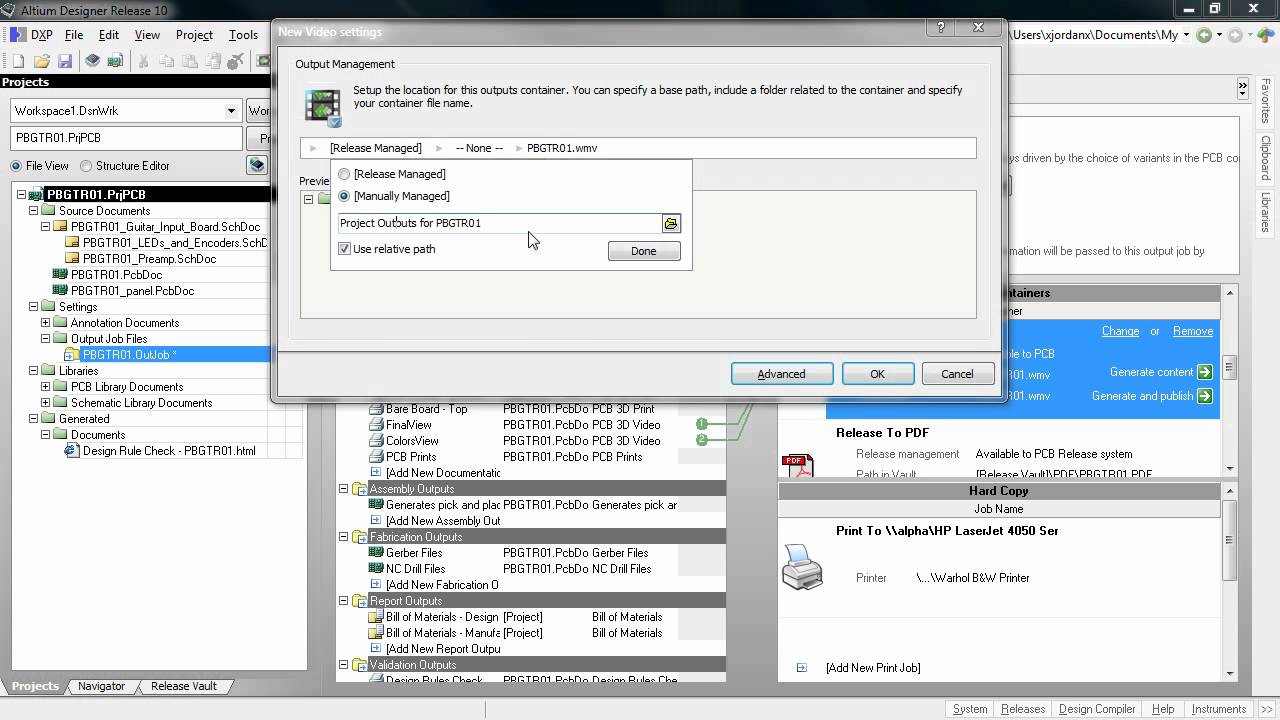Select the [Manually Managed] radio button

[x=344, y=196]
